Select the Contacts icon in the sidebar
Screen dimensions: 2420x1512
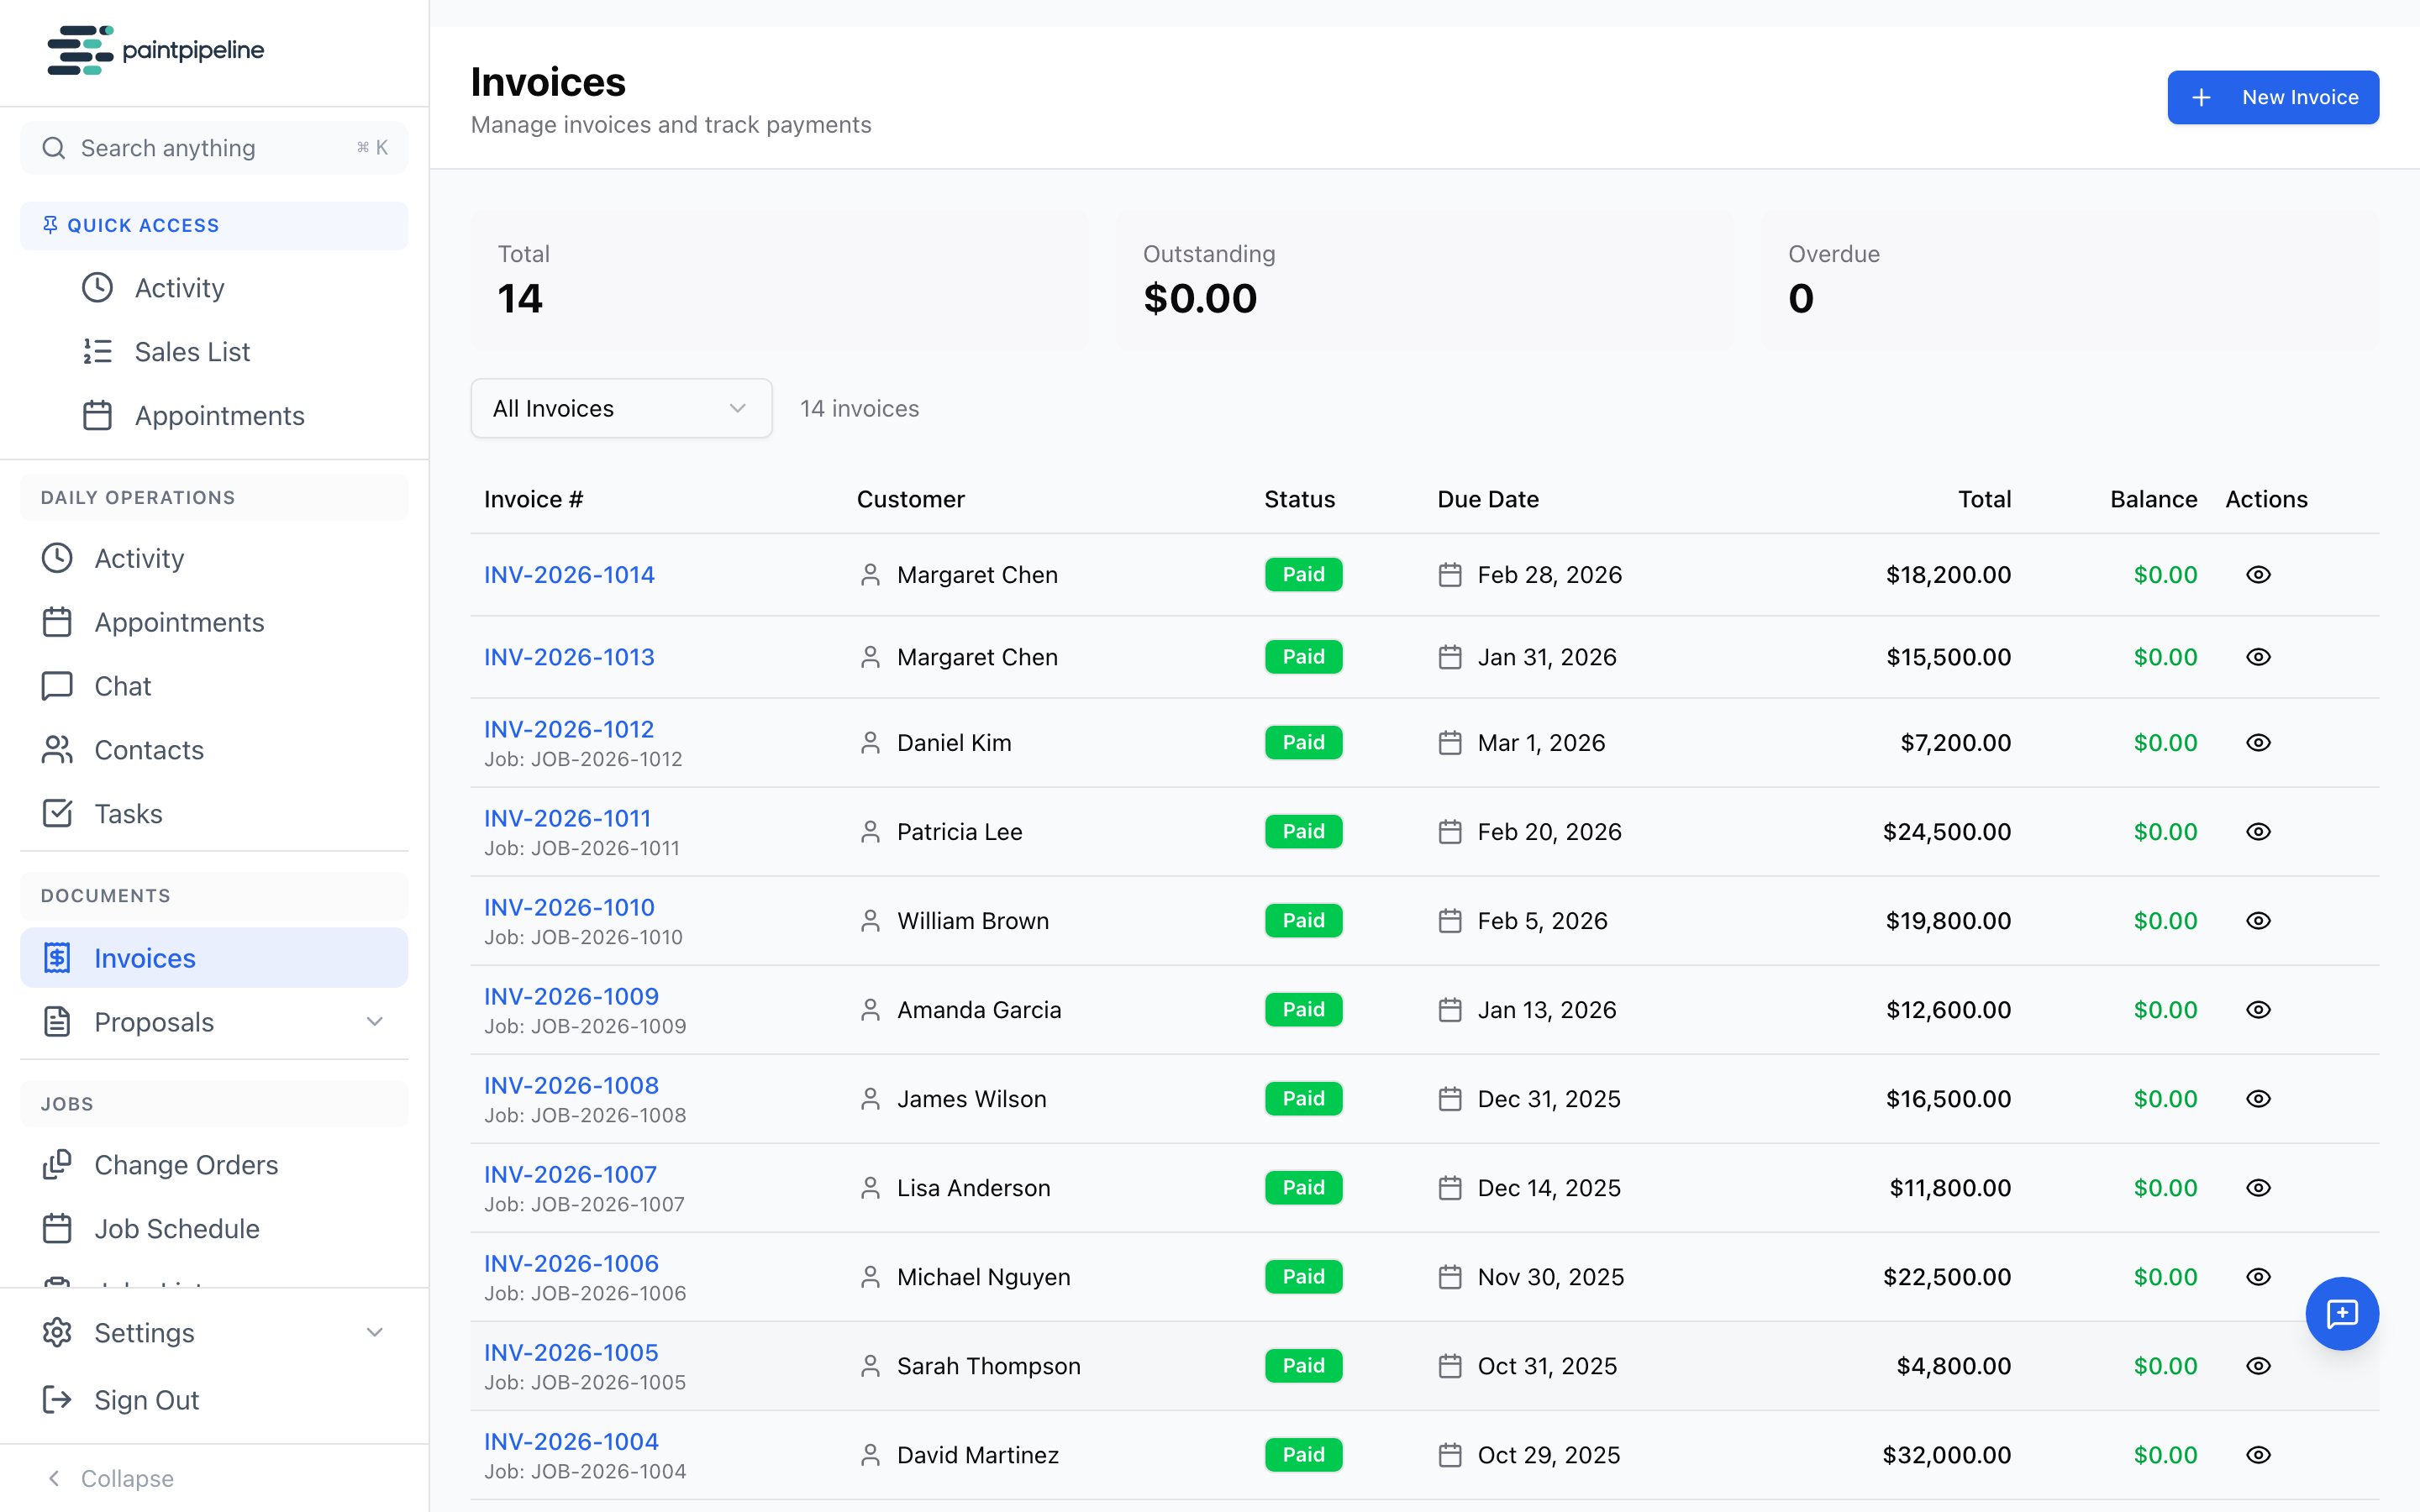(57, 750)
